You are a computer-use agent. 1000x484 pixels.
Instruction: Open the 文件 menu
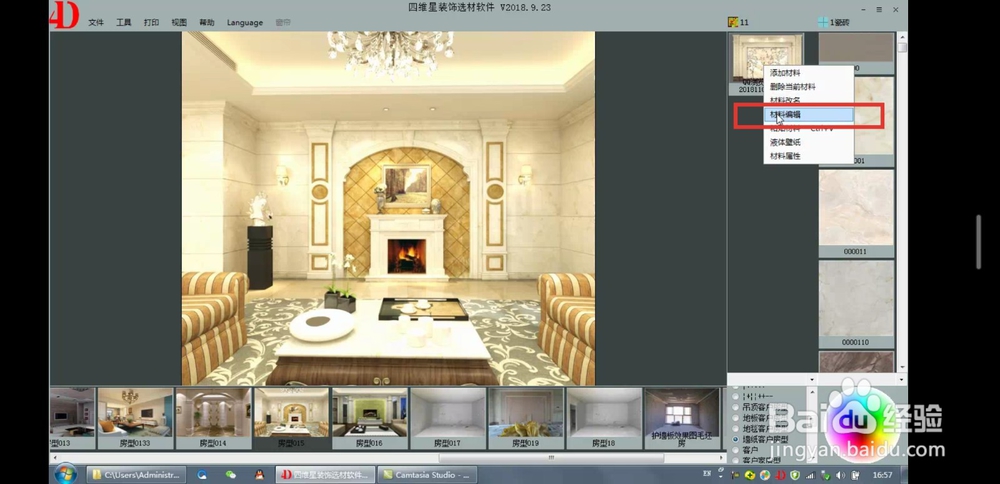[96, 22]
